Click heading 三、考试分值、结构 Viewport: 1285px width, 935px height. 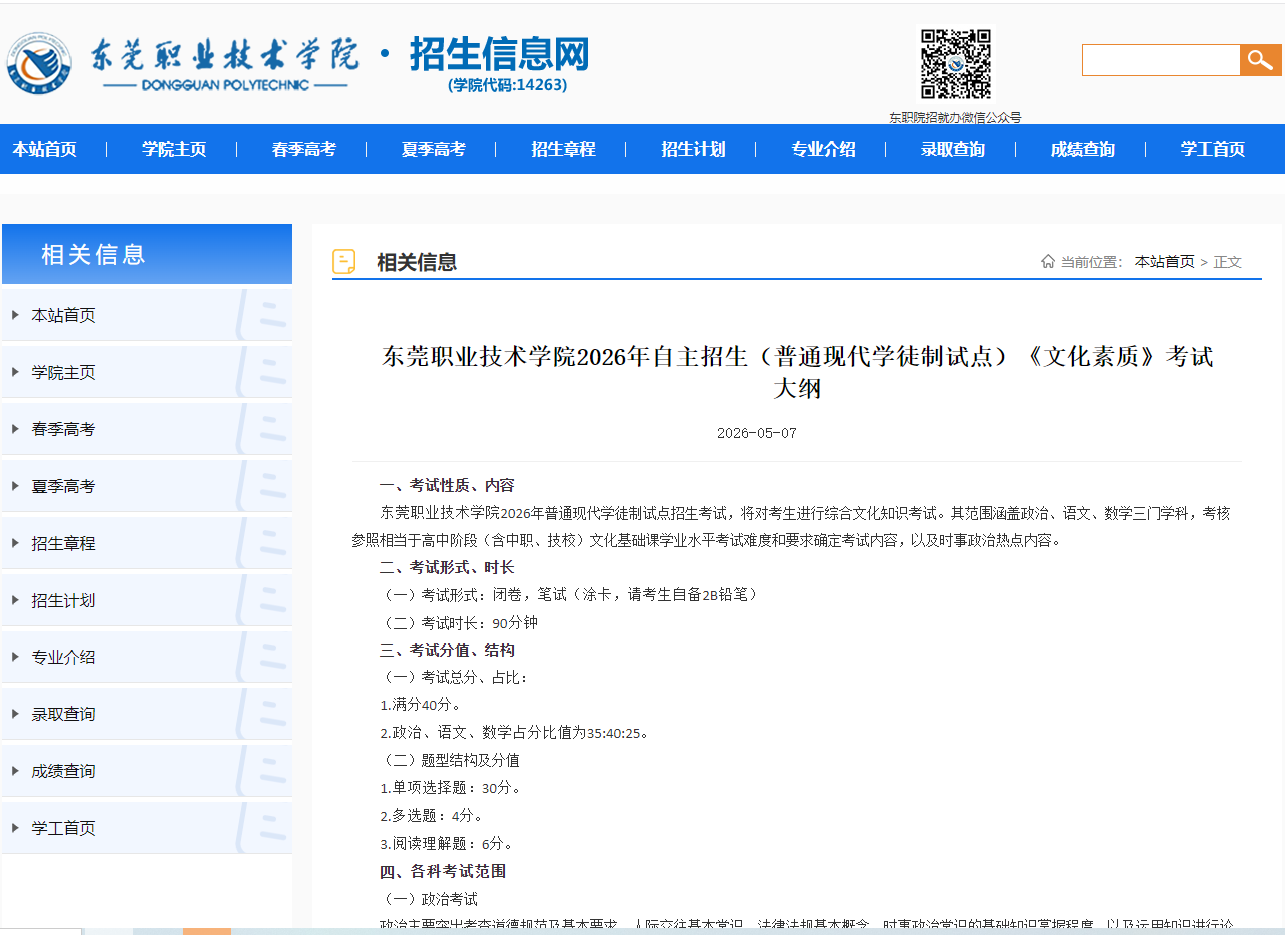tap(447, 650)
